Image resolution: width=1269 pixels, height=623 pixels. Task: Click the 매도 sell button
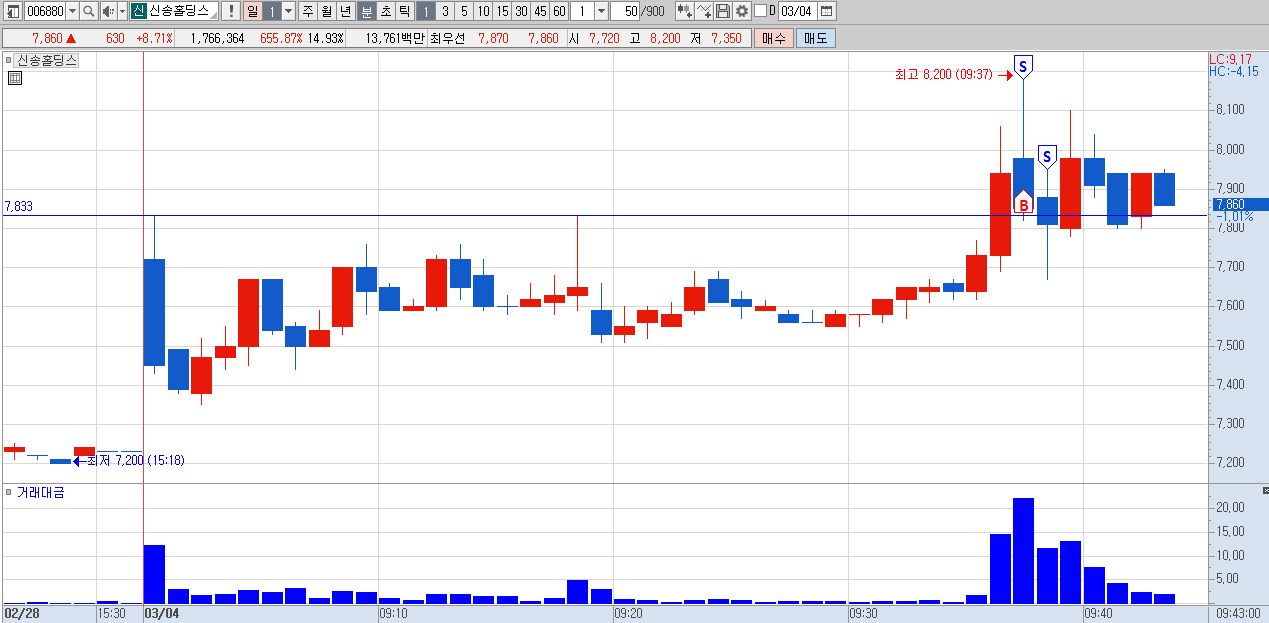click(x=815, y=38)
